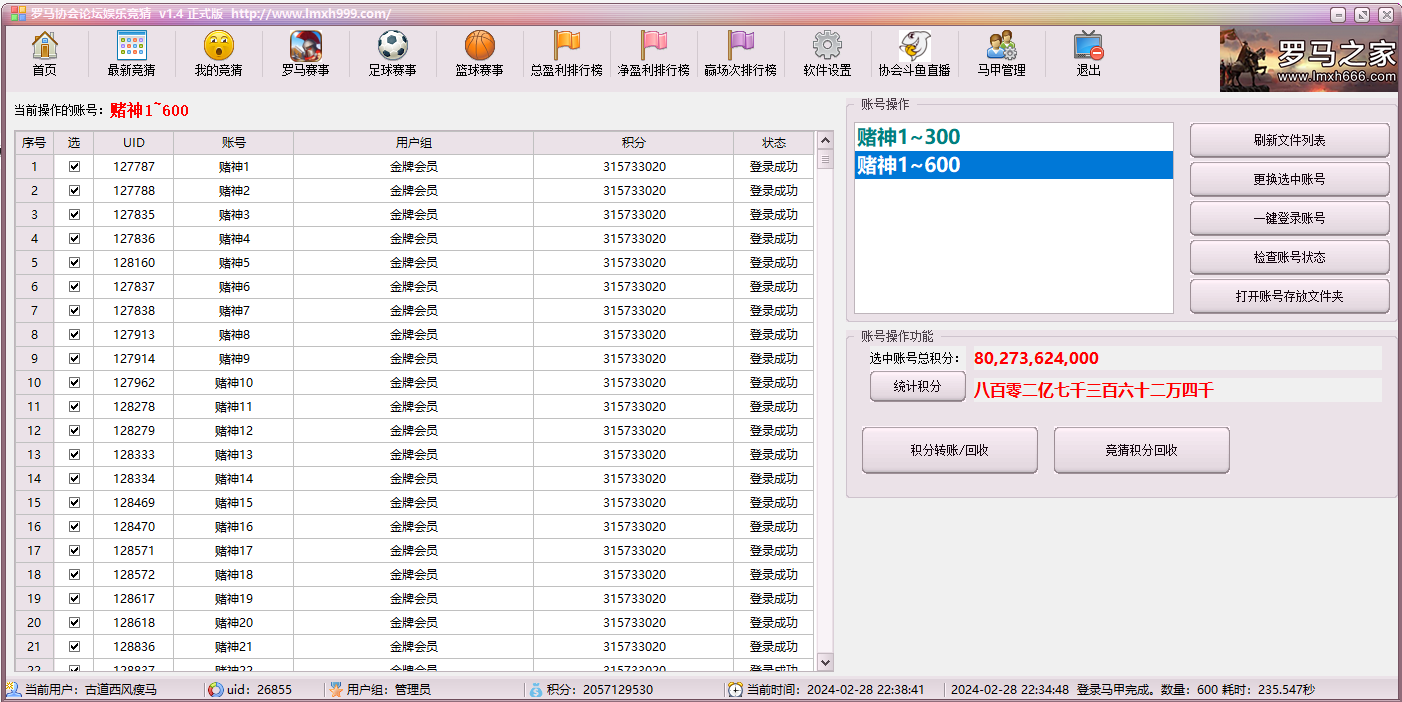Click the 一键登录账号 button
Viewport: 1402px width, 702px height.
tap(1289, 218)
